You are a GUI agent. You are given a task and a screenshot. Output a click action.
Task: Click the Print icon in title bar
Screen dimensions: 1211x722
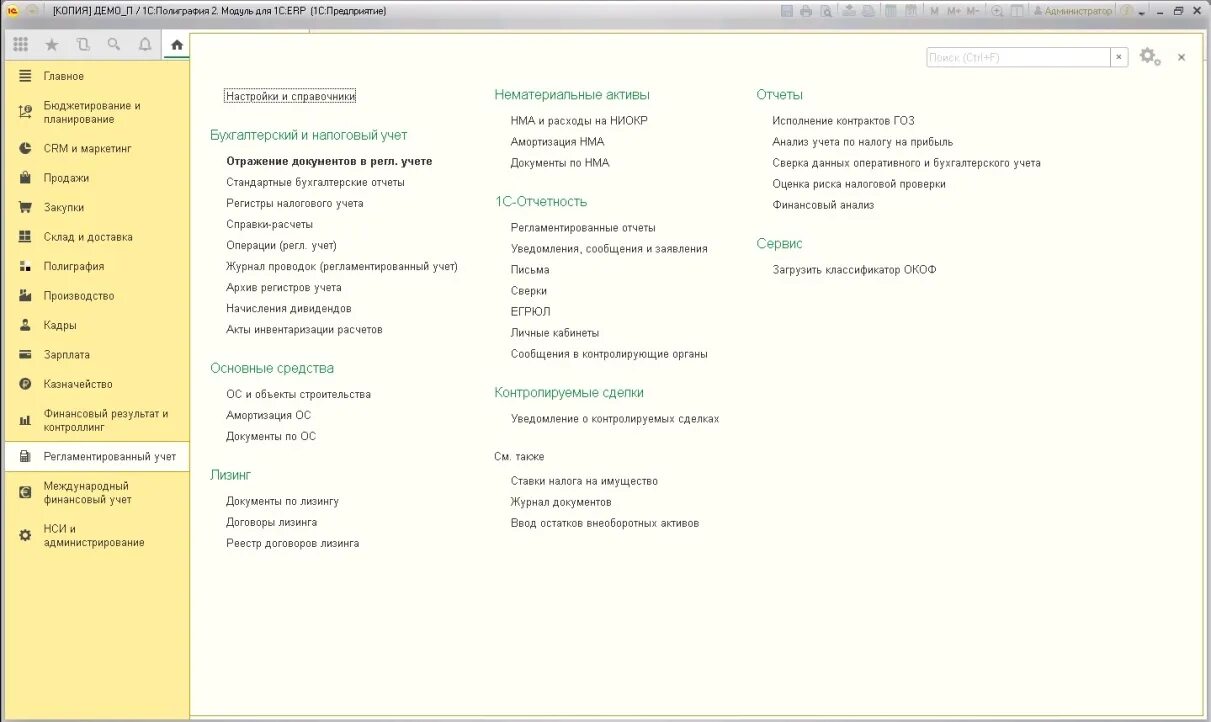coord(806,11)
